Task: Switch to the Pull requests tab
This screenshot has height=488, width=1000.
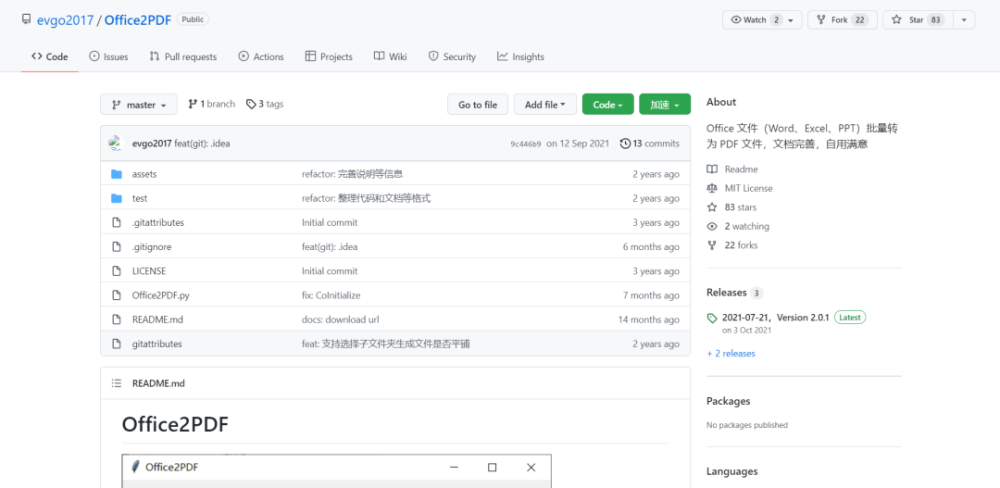Action: 183,57
